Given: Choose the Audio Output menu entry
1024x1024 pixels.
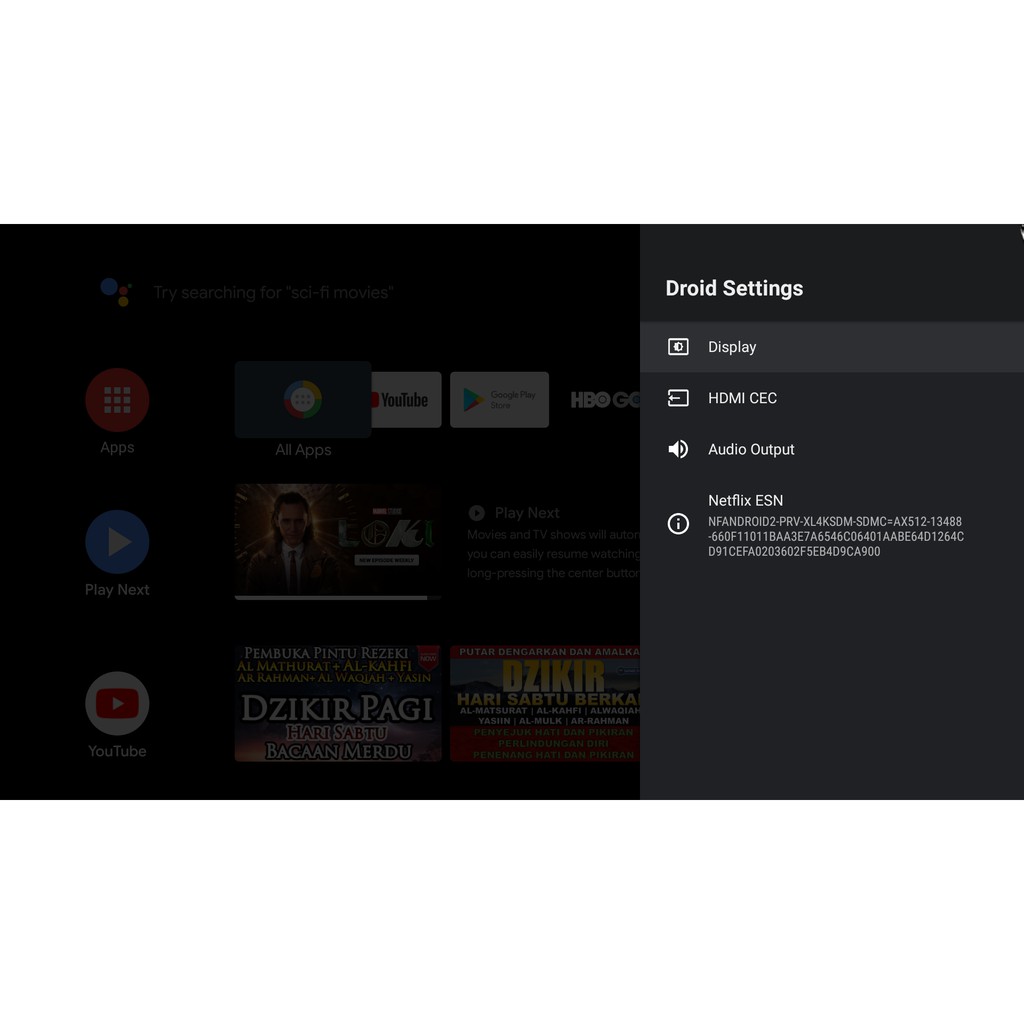Looking at the screenshot, I should 751,449.
